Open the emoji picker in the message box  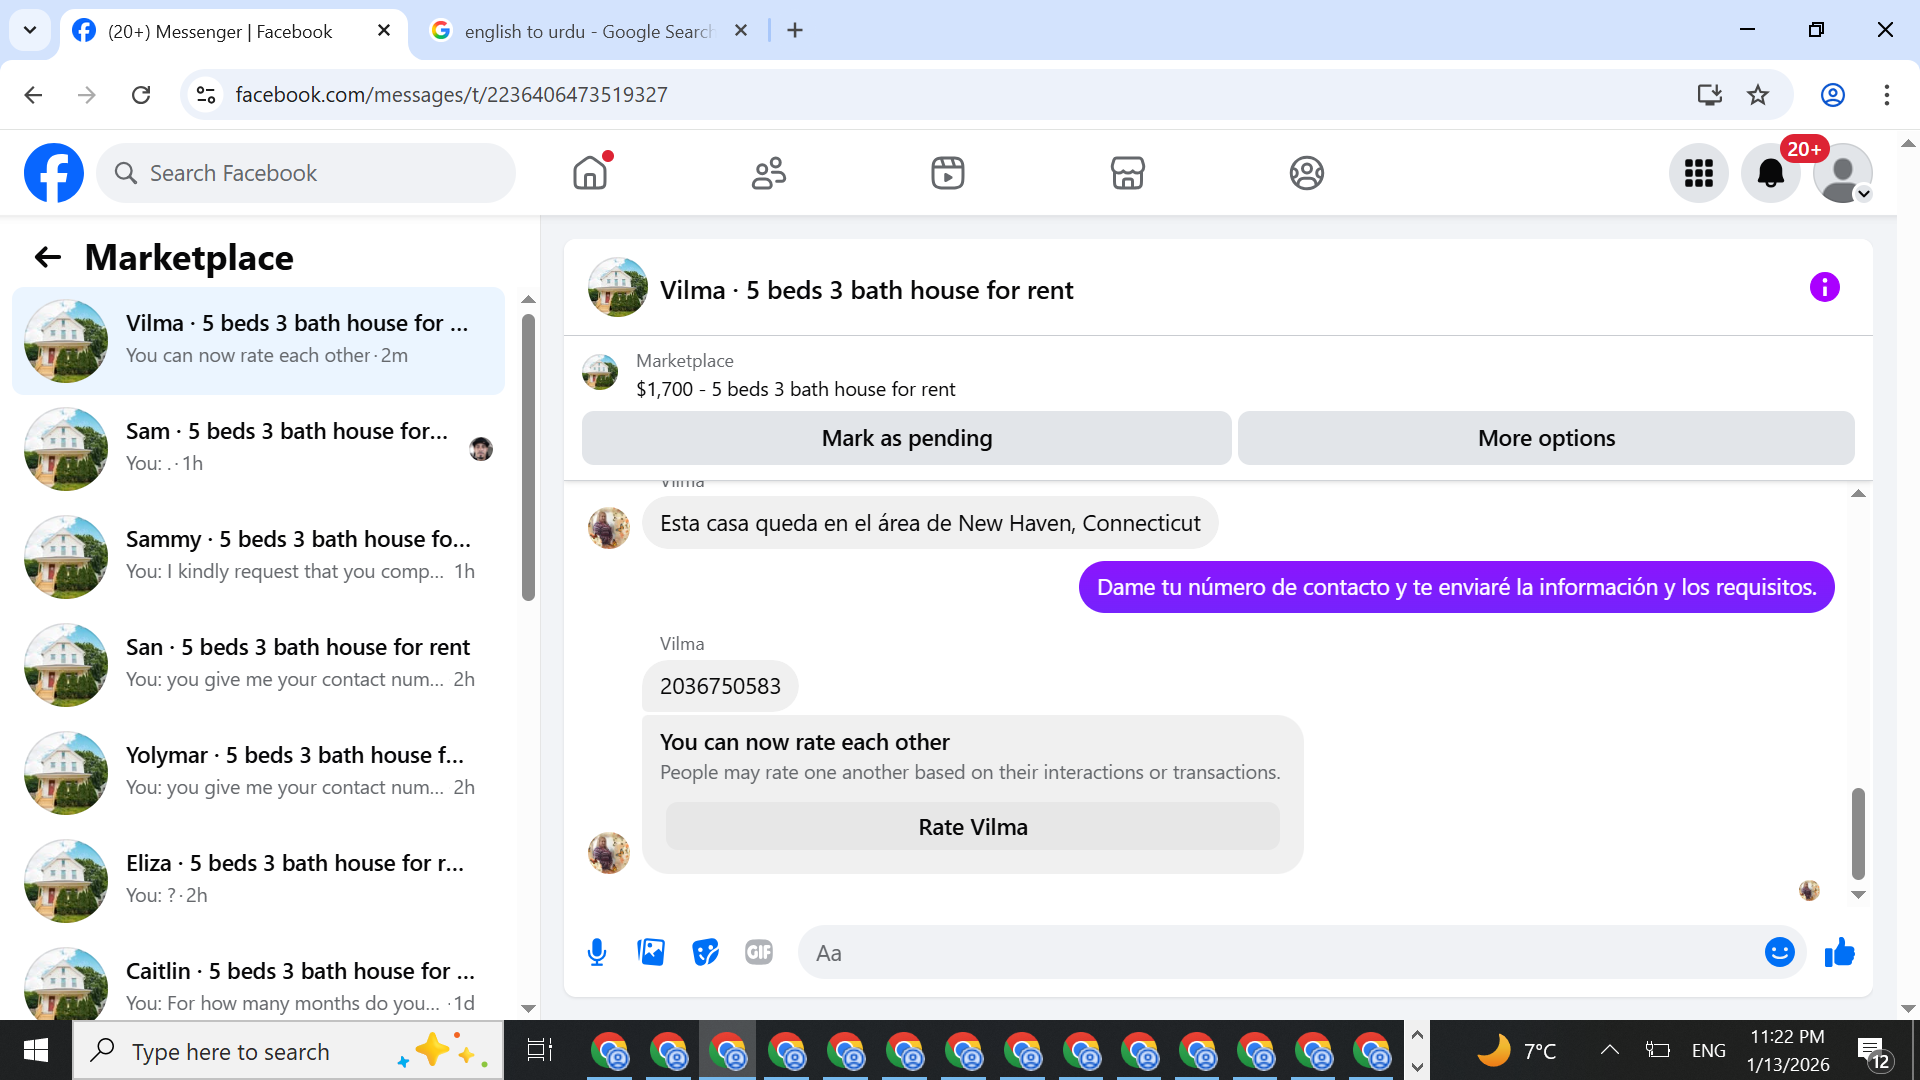(1779, 952)
